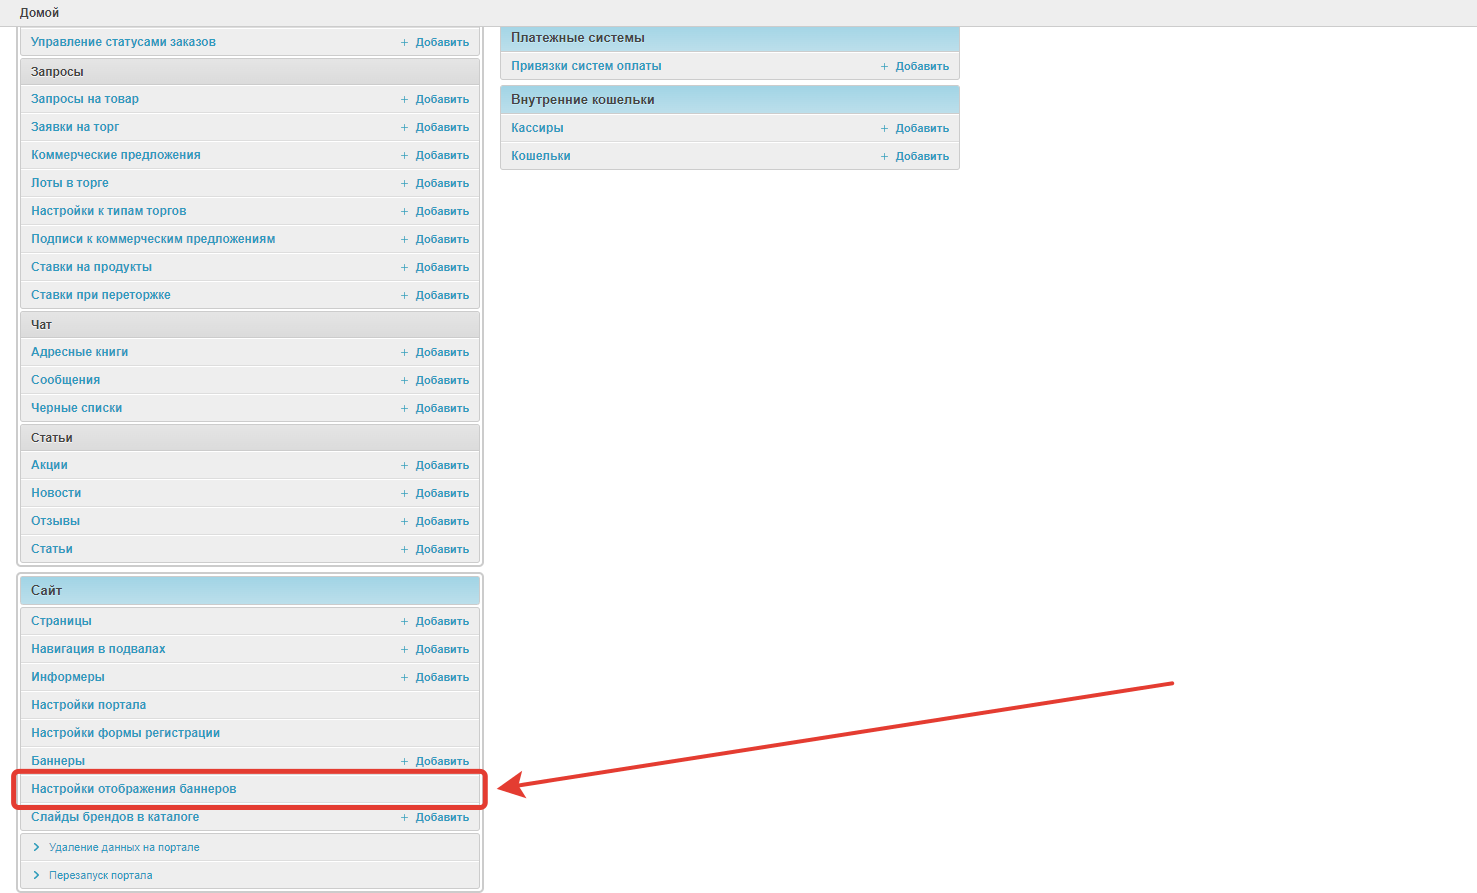Add a new Отзывы entry
This screenshot has width=1477, height=893.
coord(441,522)
